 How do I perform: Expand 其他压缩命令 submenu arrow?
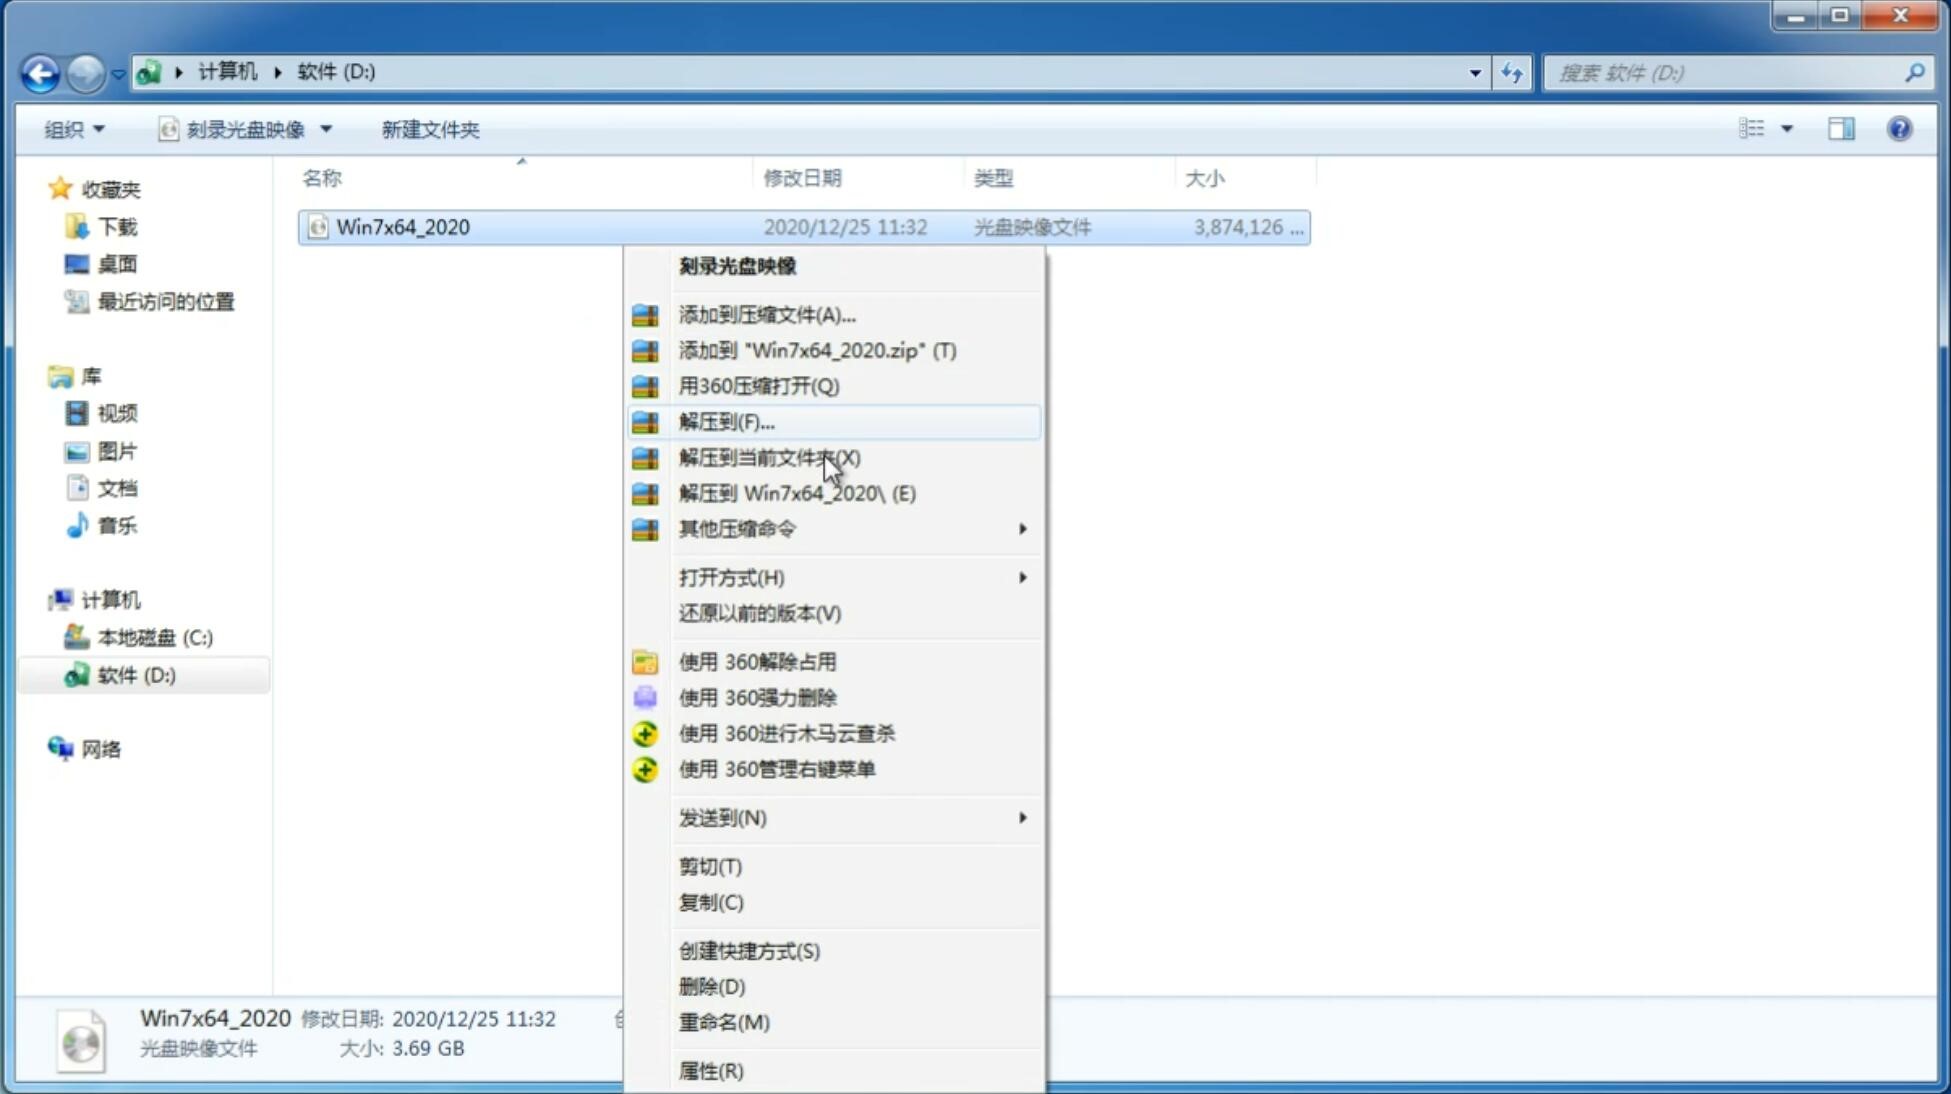1021,528
